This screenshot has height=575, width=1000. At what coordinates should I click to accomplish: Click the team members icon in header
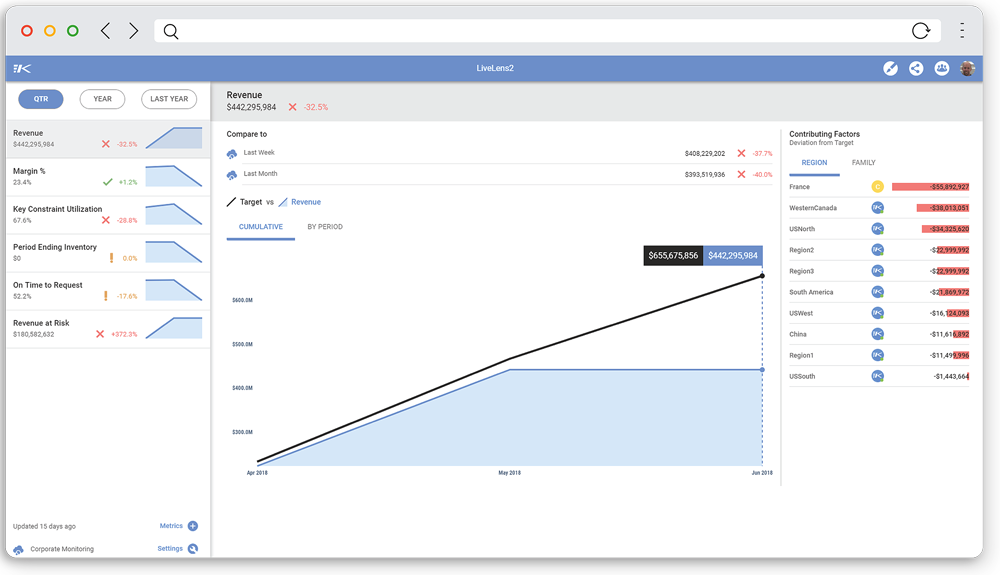pyautogui.click(x=942, y=68)
